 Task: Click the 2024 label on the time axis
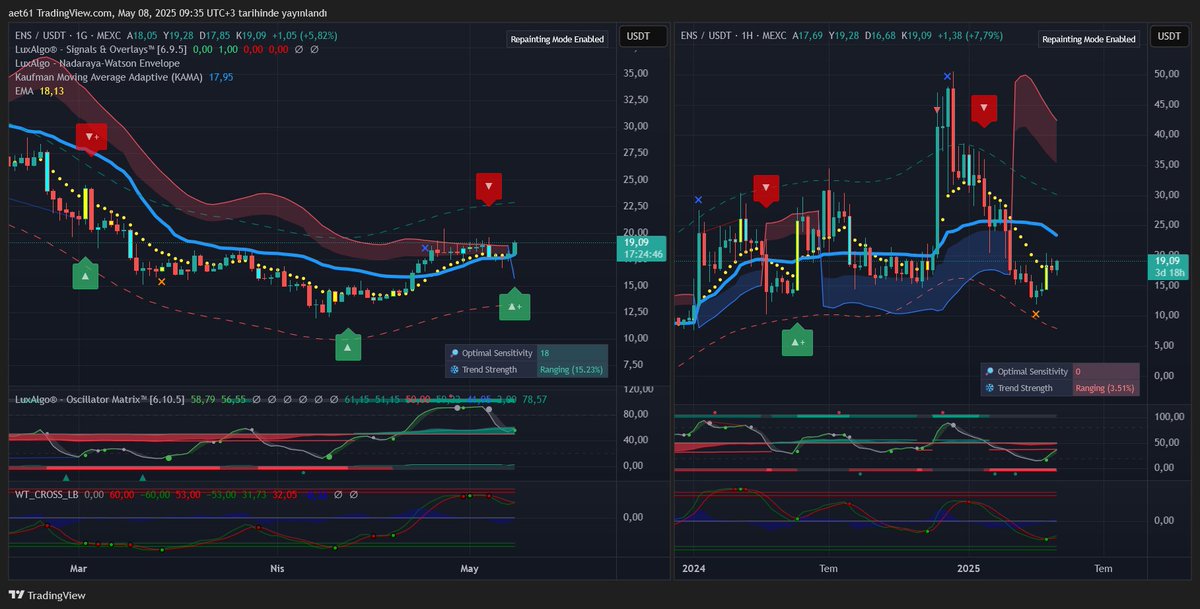693,568
